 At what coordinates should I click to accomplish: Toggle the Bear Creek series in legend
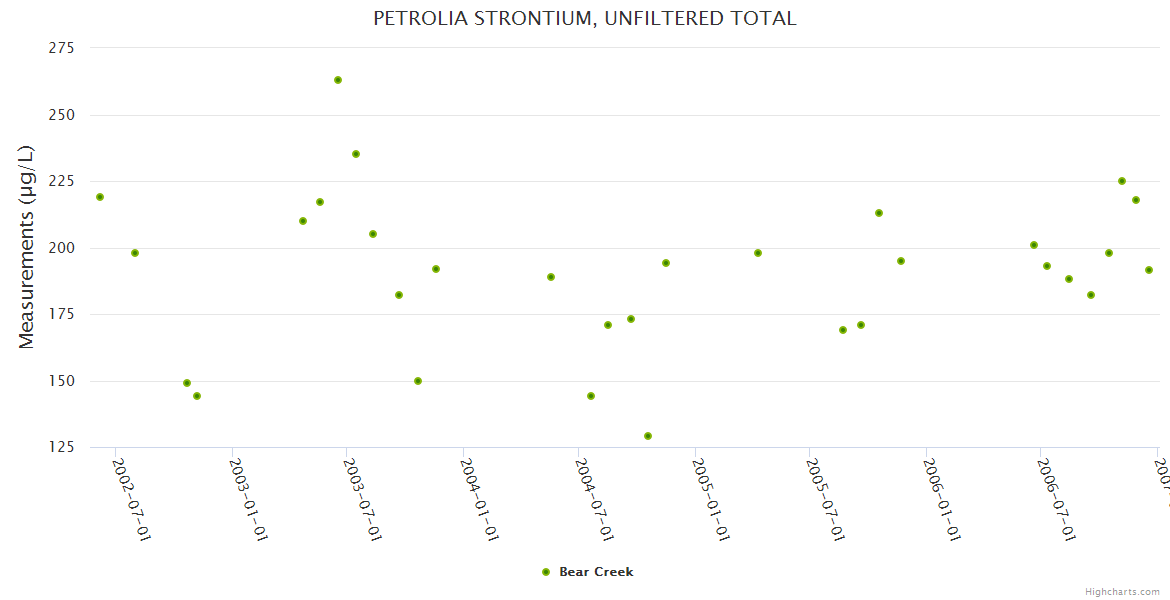point(596,572)
